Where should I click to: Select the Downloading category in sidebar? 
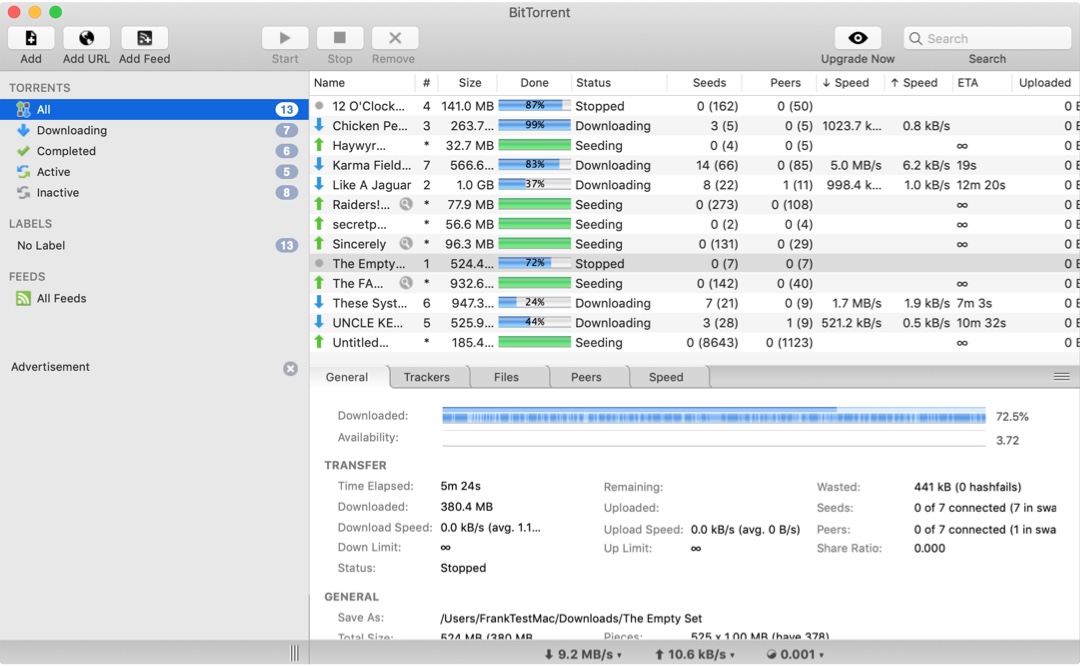coord(154,130)
